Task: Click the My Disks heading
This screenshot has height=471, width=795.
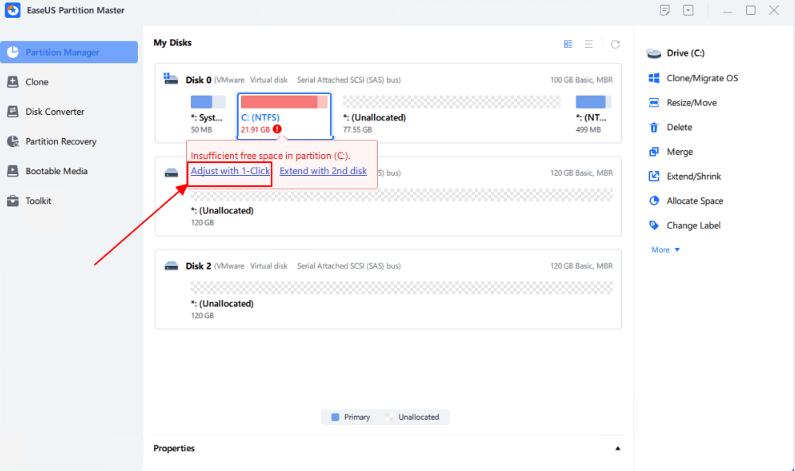Action: click(x=172, y=43)
